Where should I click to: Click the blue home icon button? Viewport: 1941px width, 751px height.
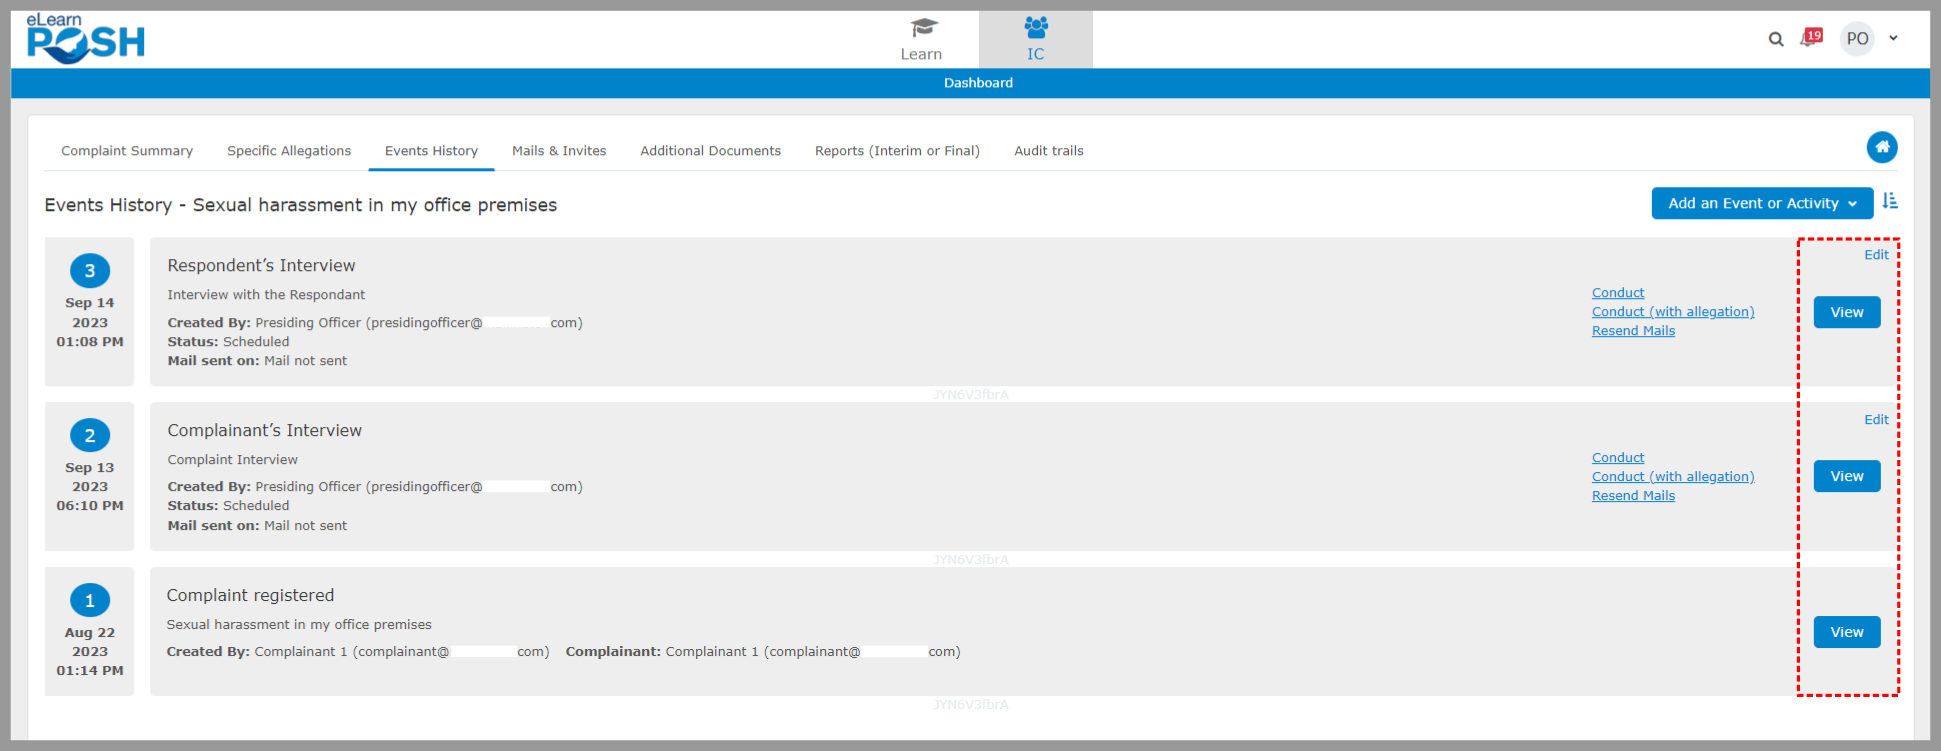tap(1881, 147)
